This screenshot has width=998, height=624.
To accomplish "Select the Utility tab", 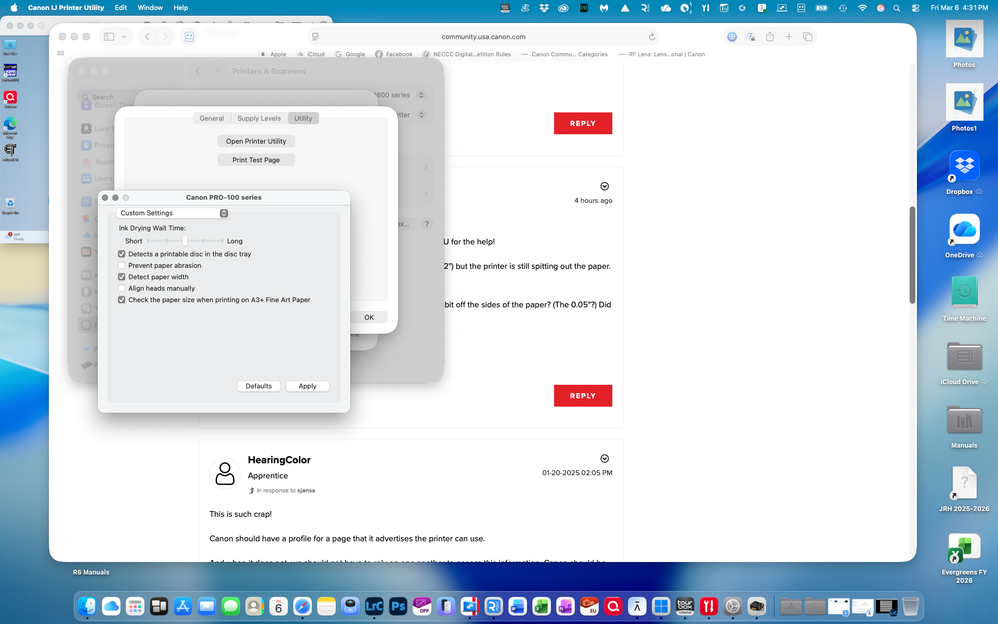I will 303,118.
